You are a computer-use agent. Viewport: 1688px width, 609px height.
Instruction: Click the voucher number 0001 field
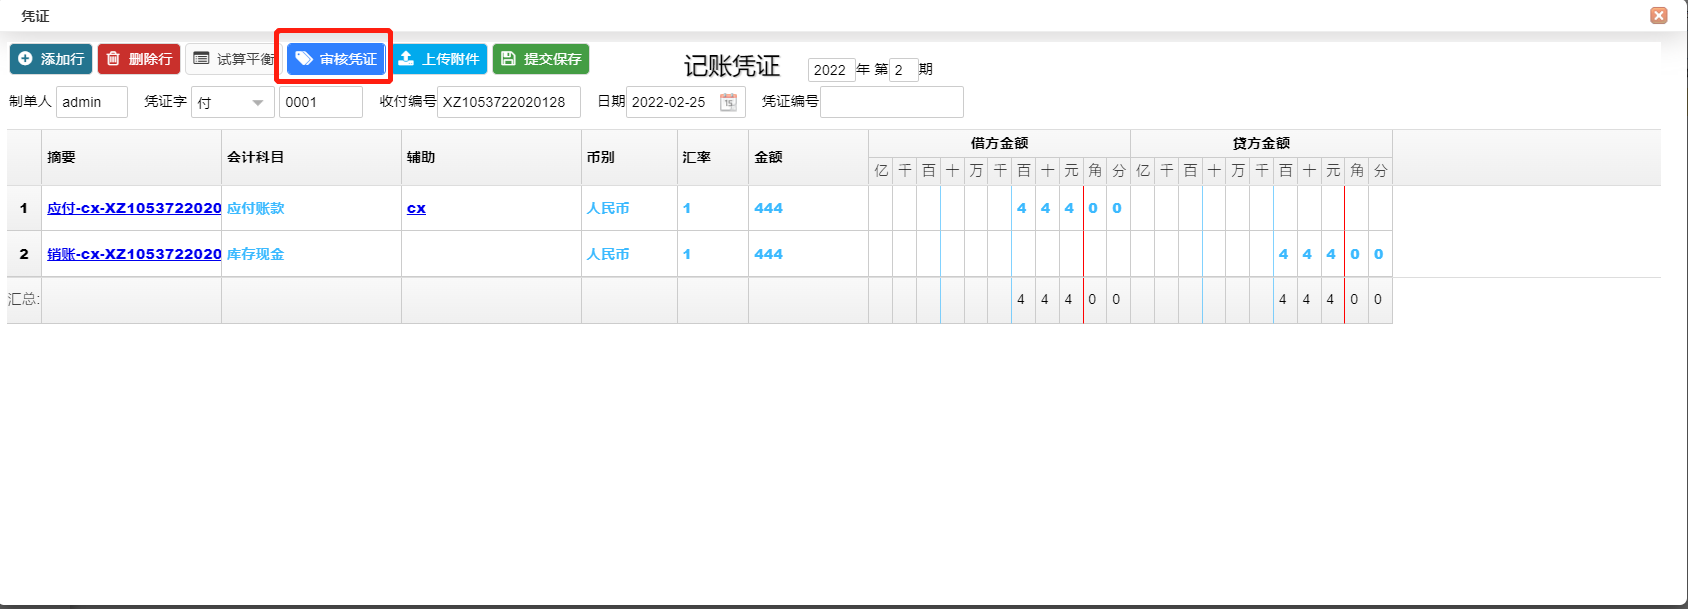pyautogui.click(x=320, y=102)
